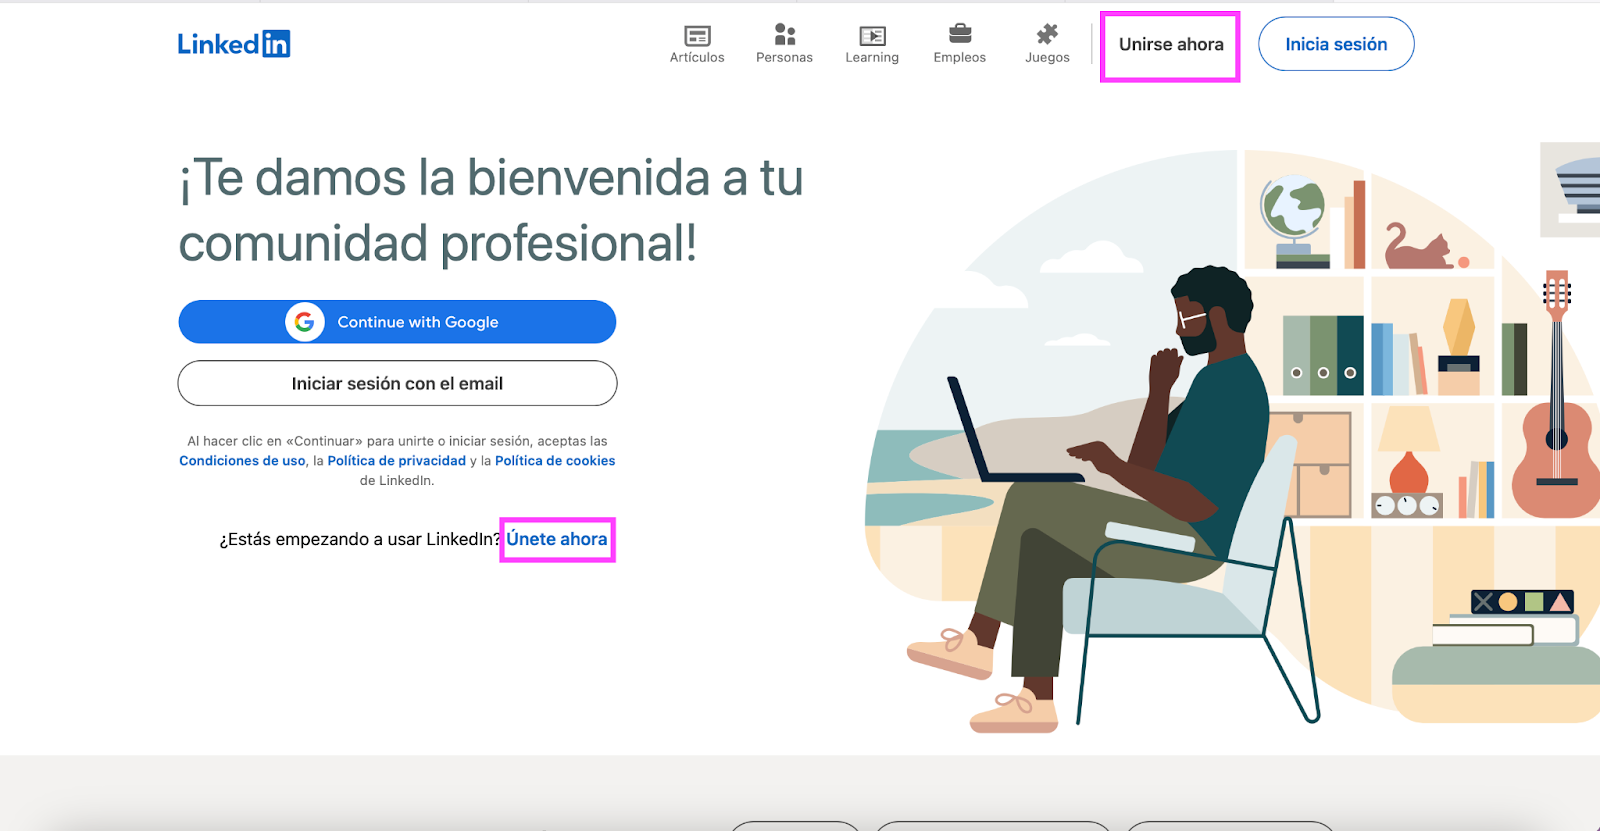Open the Política de cookies link
Viewport: 1600px width, 831px height.
click(555, 461)
